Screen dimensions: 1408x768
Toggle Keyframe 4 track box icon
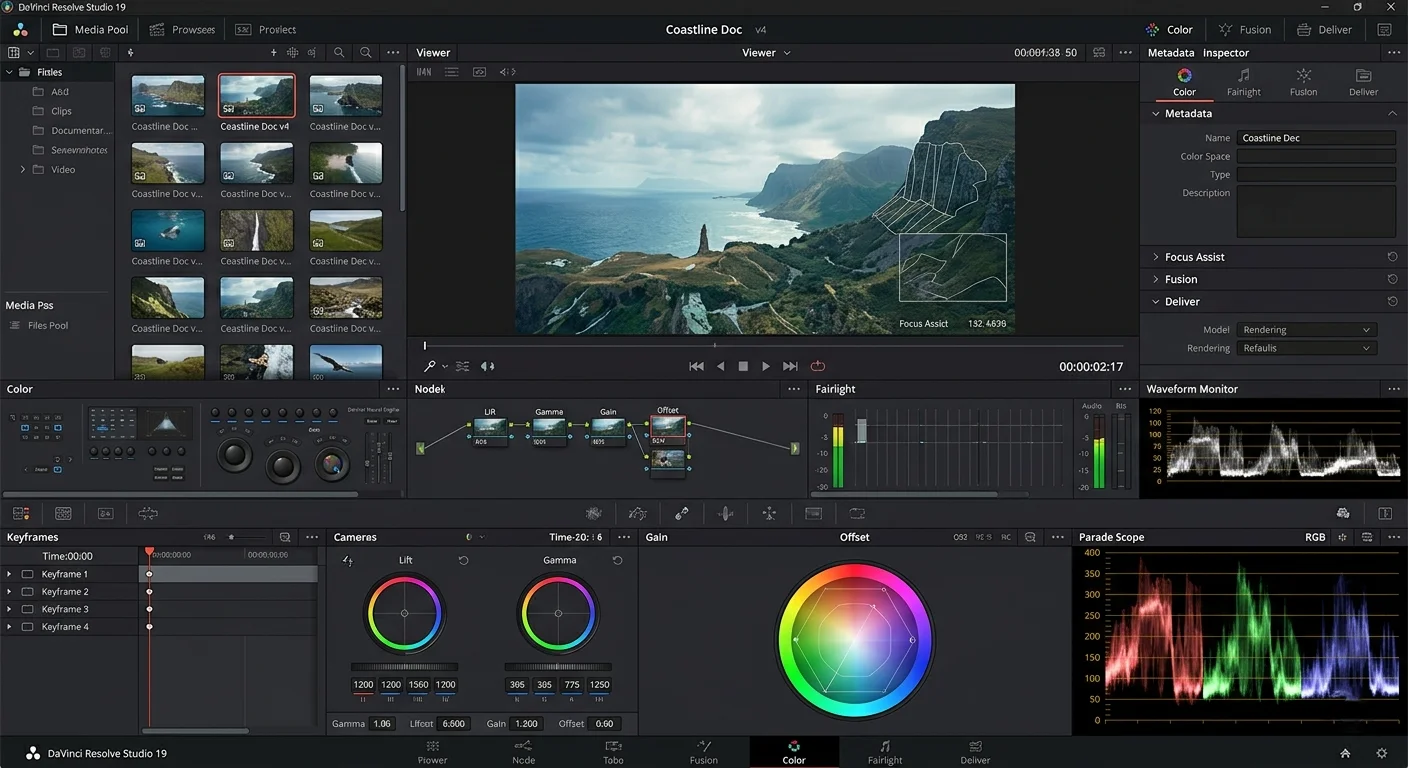tap(27, 627)
